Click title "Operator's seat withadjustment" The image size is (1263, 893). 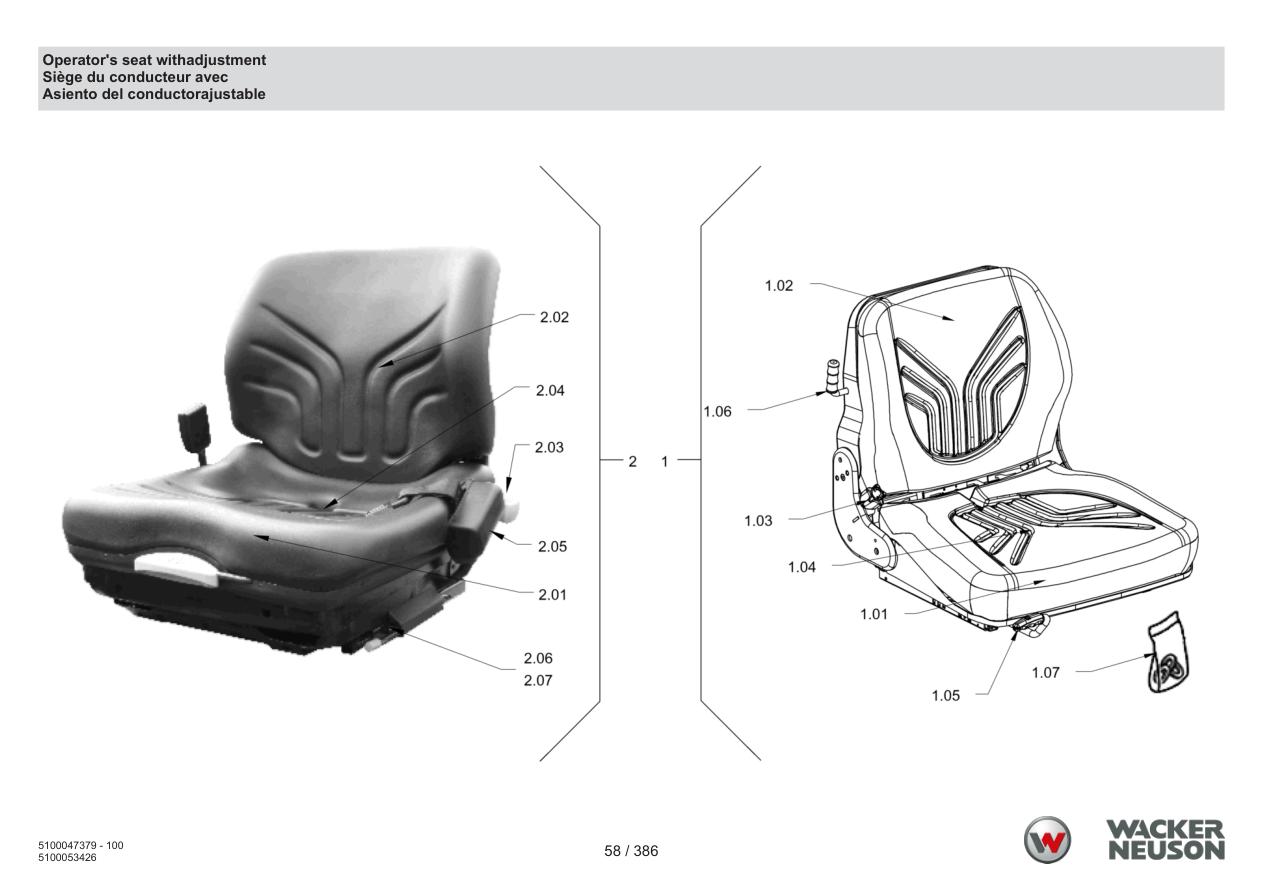coord(154,61)
